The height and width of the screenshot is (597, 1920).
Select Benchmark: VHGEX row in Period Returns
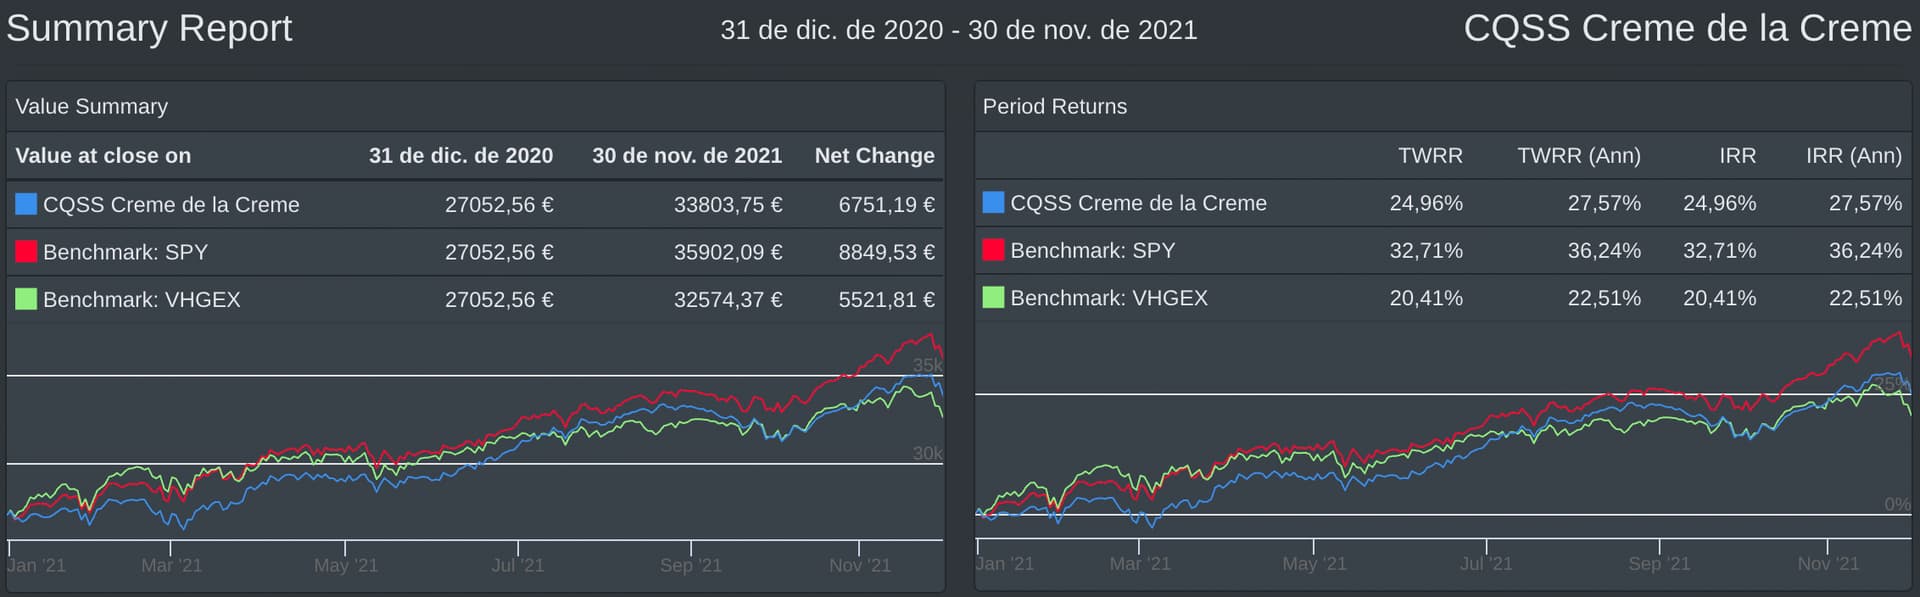tap(1443, 298)
